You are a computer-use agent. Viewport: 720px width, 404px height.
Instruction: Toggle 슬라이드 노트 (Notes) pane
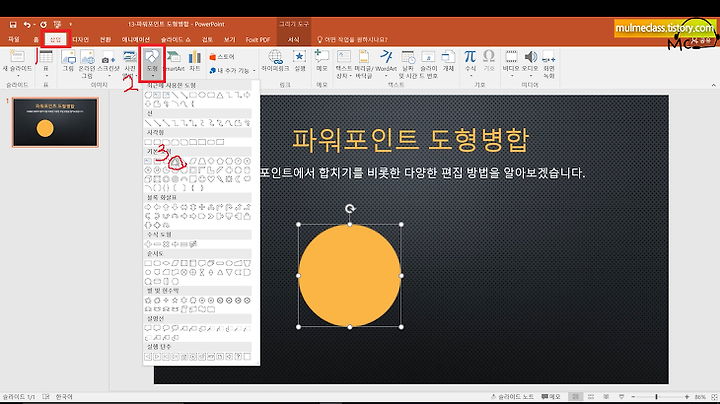(x=512, y=397)
